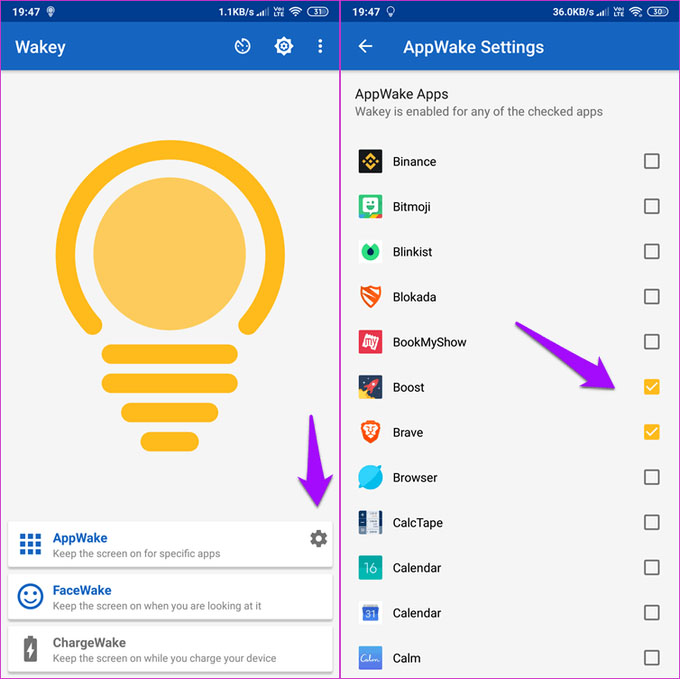Tap the Browser app name
Image resolution: width=680 pixels, height=679 pixels.
point(415,477)
